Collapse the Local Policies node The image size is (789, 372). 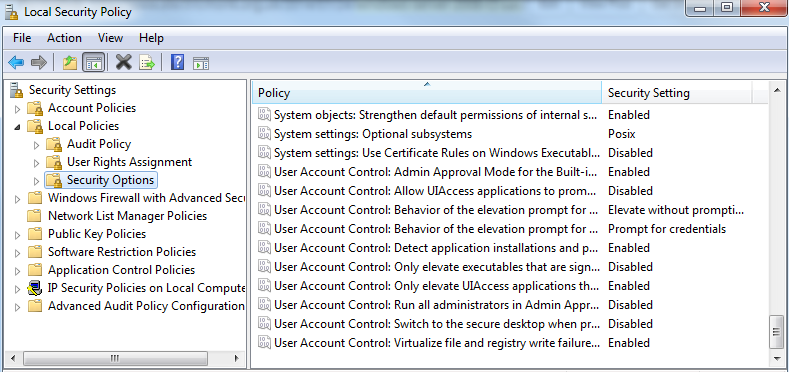tap(18, 127)
